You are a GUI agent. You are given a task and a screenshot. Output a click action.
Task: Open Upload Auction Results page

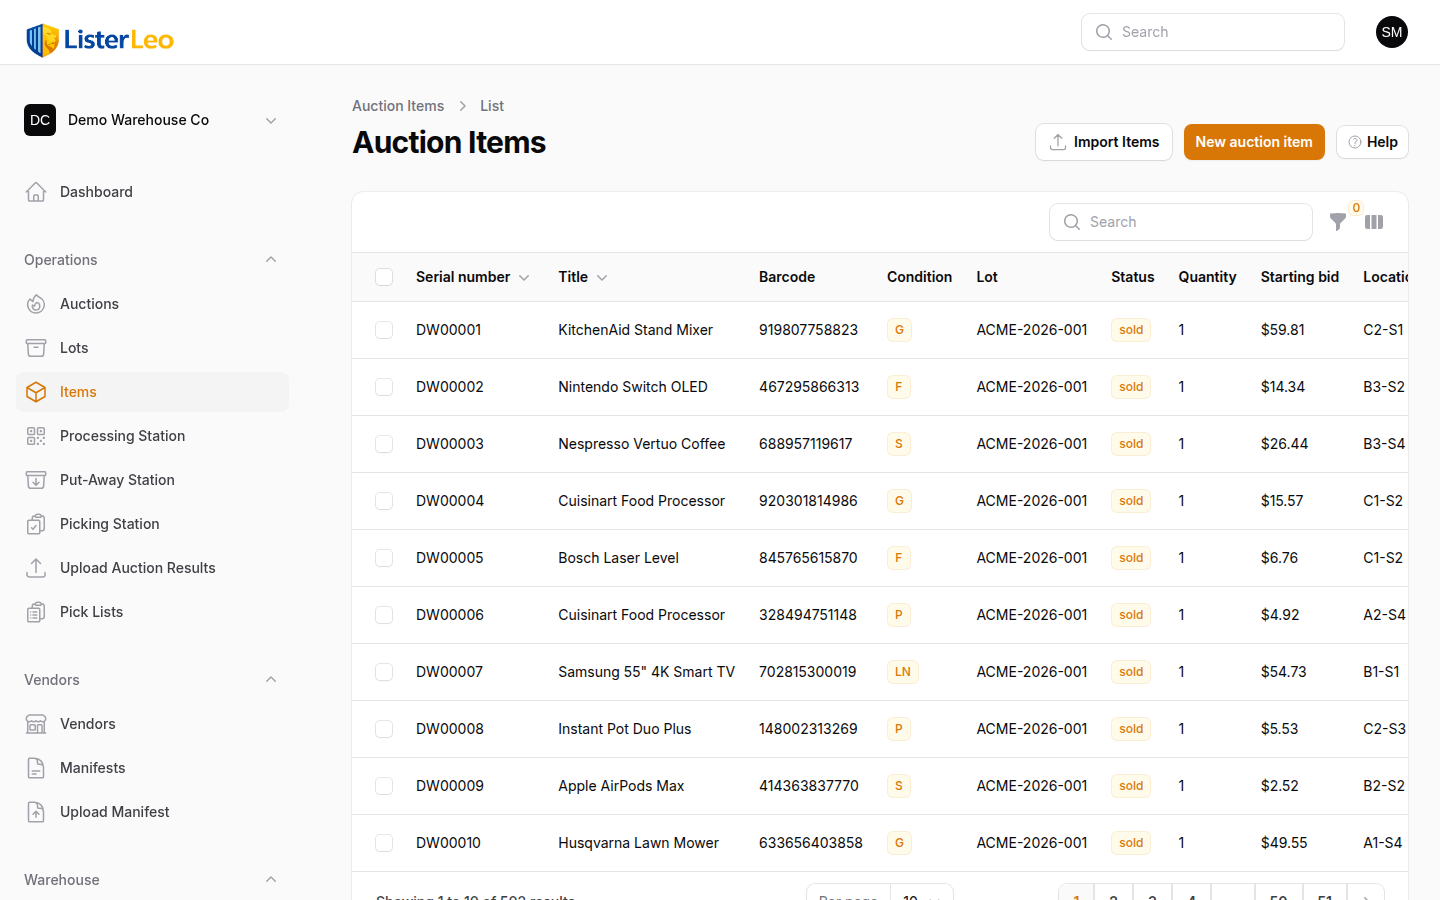(137, 568)
